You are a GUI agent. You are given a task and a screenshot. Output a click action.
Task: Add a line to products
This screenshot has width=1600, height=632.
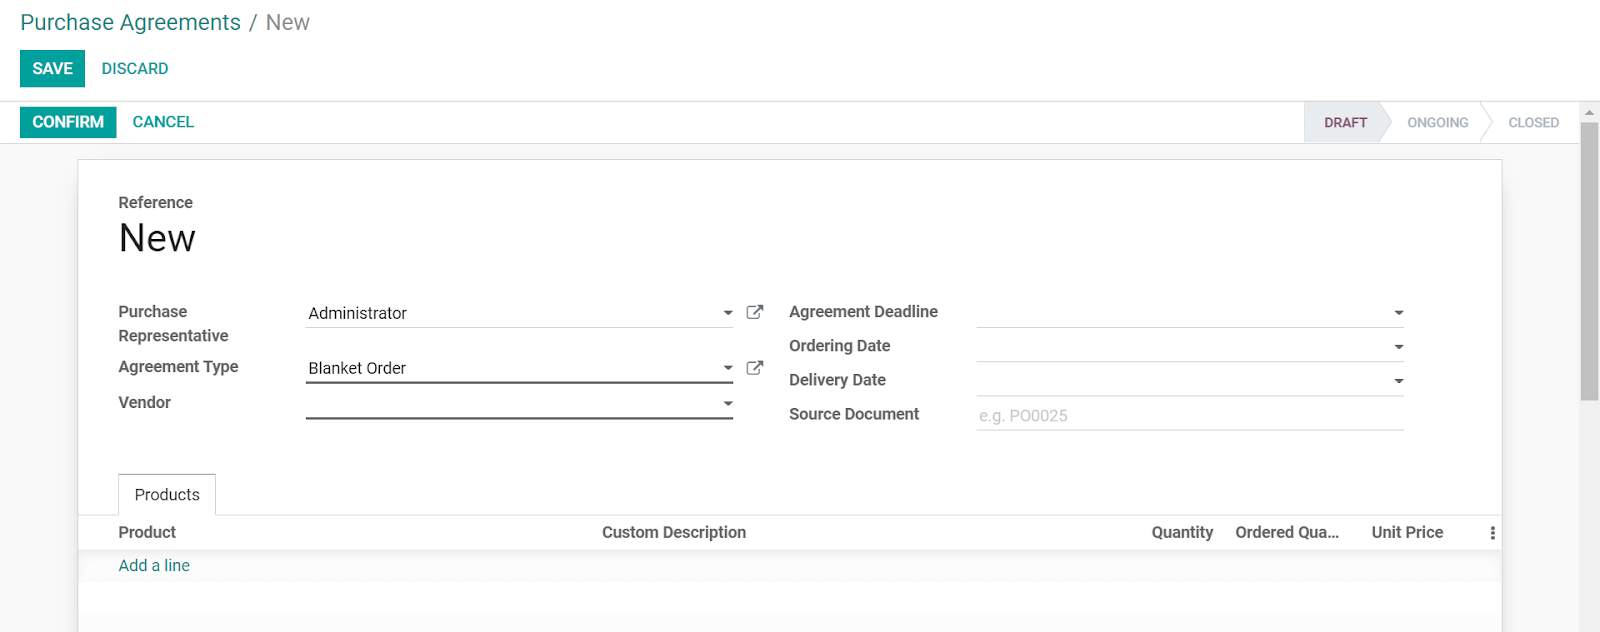154,565
